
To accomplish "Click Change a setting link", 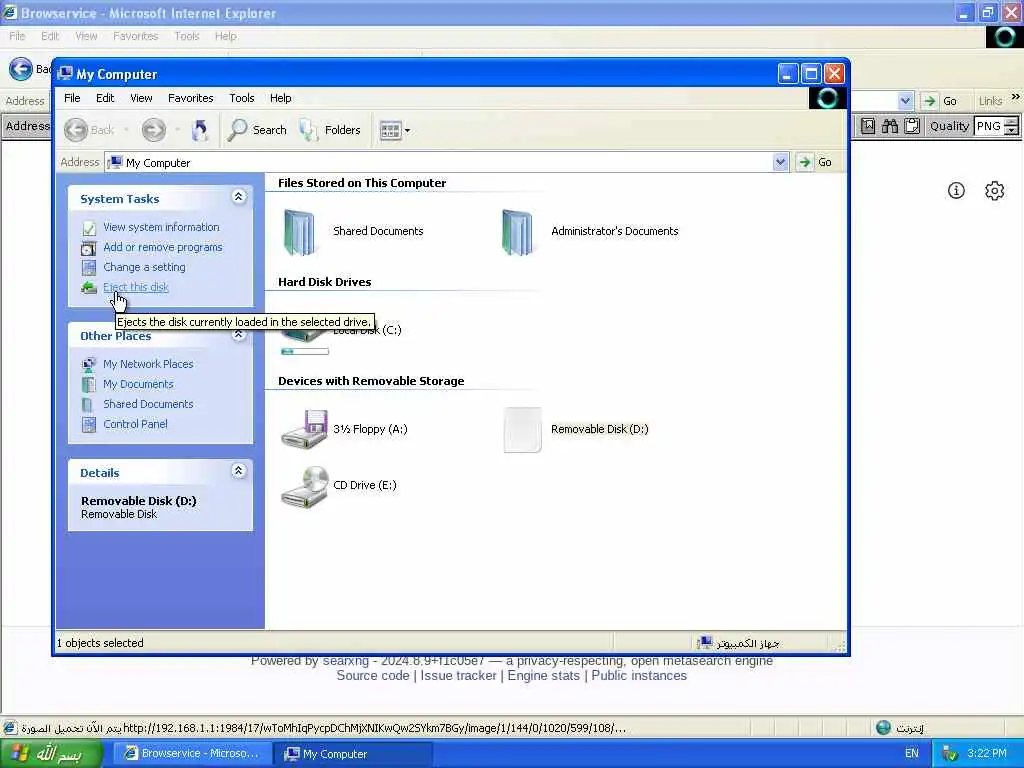I will (x=144, y=267).
